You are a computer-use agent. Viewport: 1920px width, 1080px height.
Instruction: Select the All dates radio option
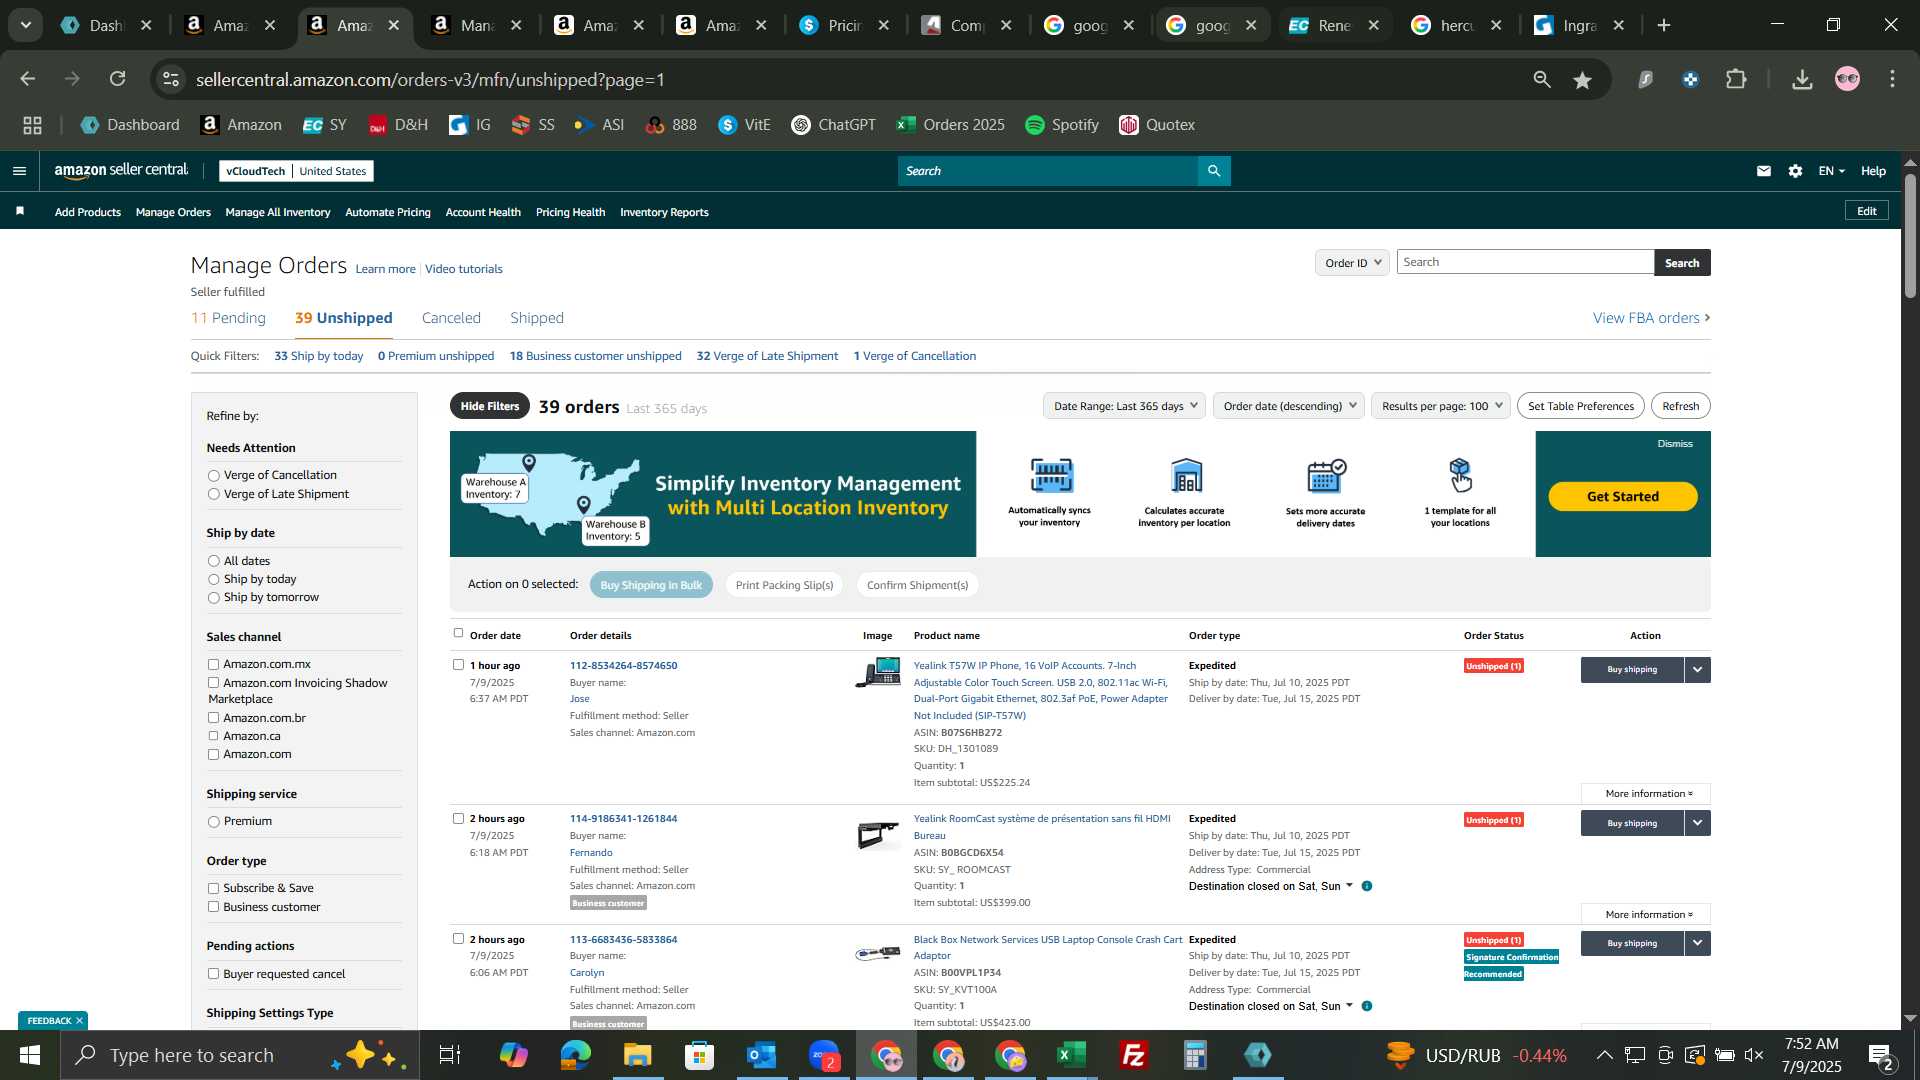click(x=213, y=561)
